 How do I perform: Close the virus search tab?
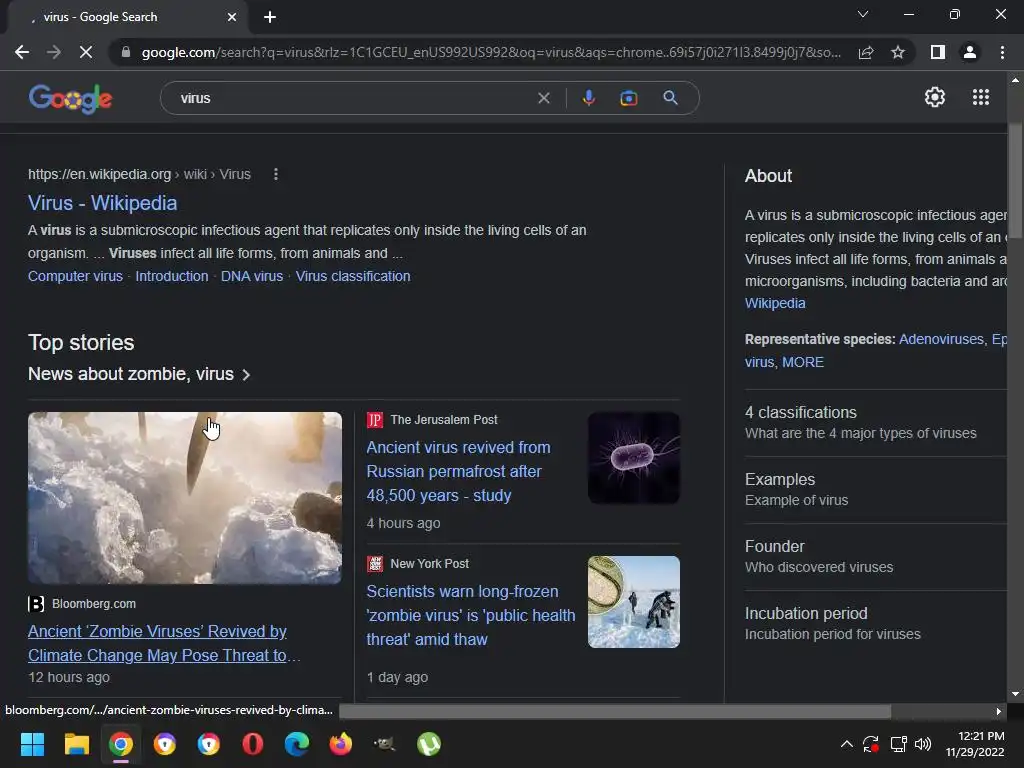[232, 17]
